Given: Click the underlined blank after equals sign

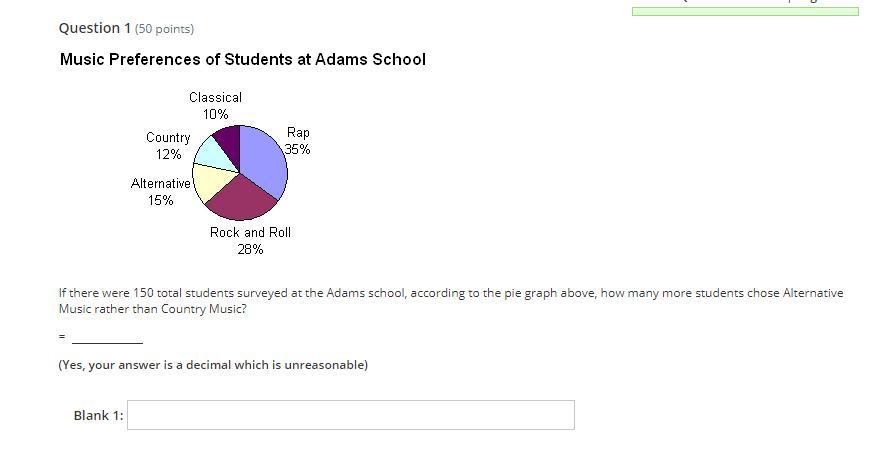Looking at the screenshot, I should point(107,338).
